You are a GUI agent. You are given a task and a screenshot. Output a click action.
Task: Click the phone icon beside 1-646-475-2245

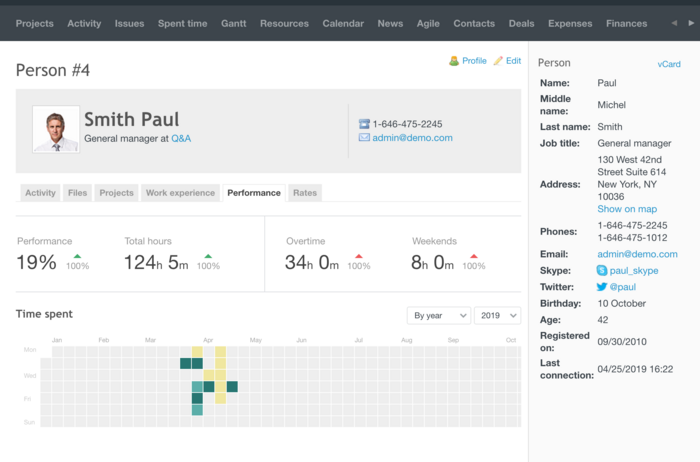364,124
